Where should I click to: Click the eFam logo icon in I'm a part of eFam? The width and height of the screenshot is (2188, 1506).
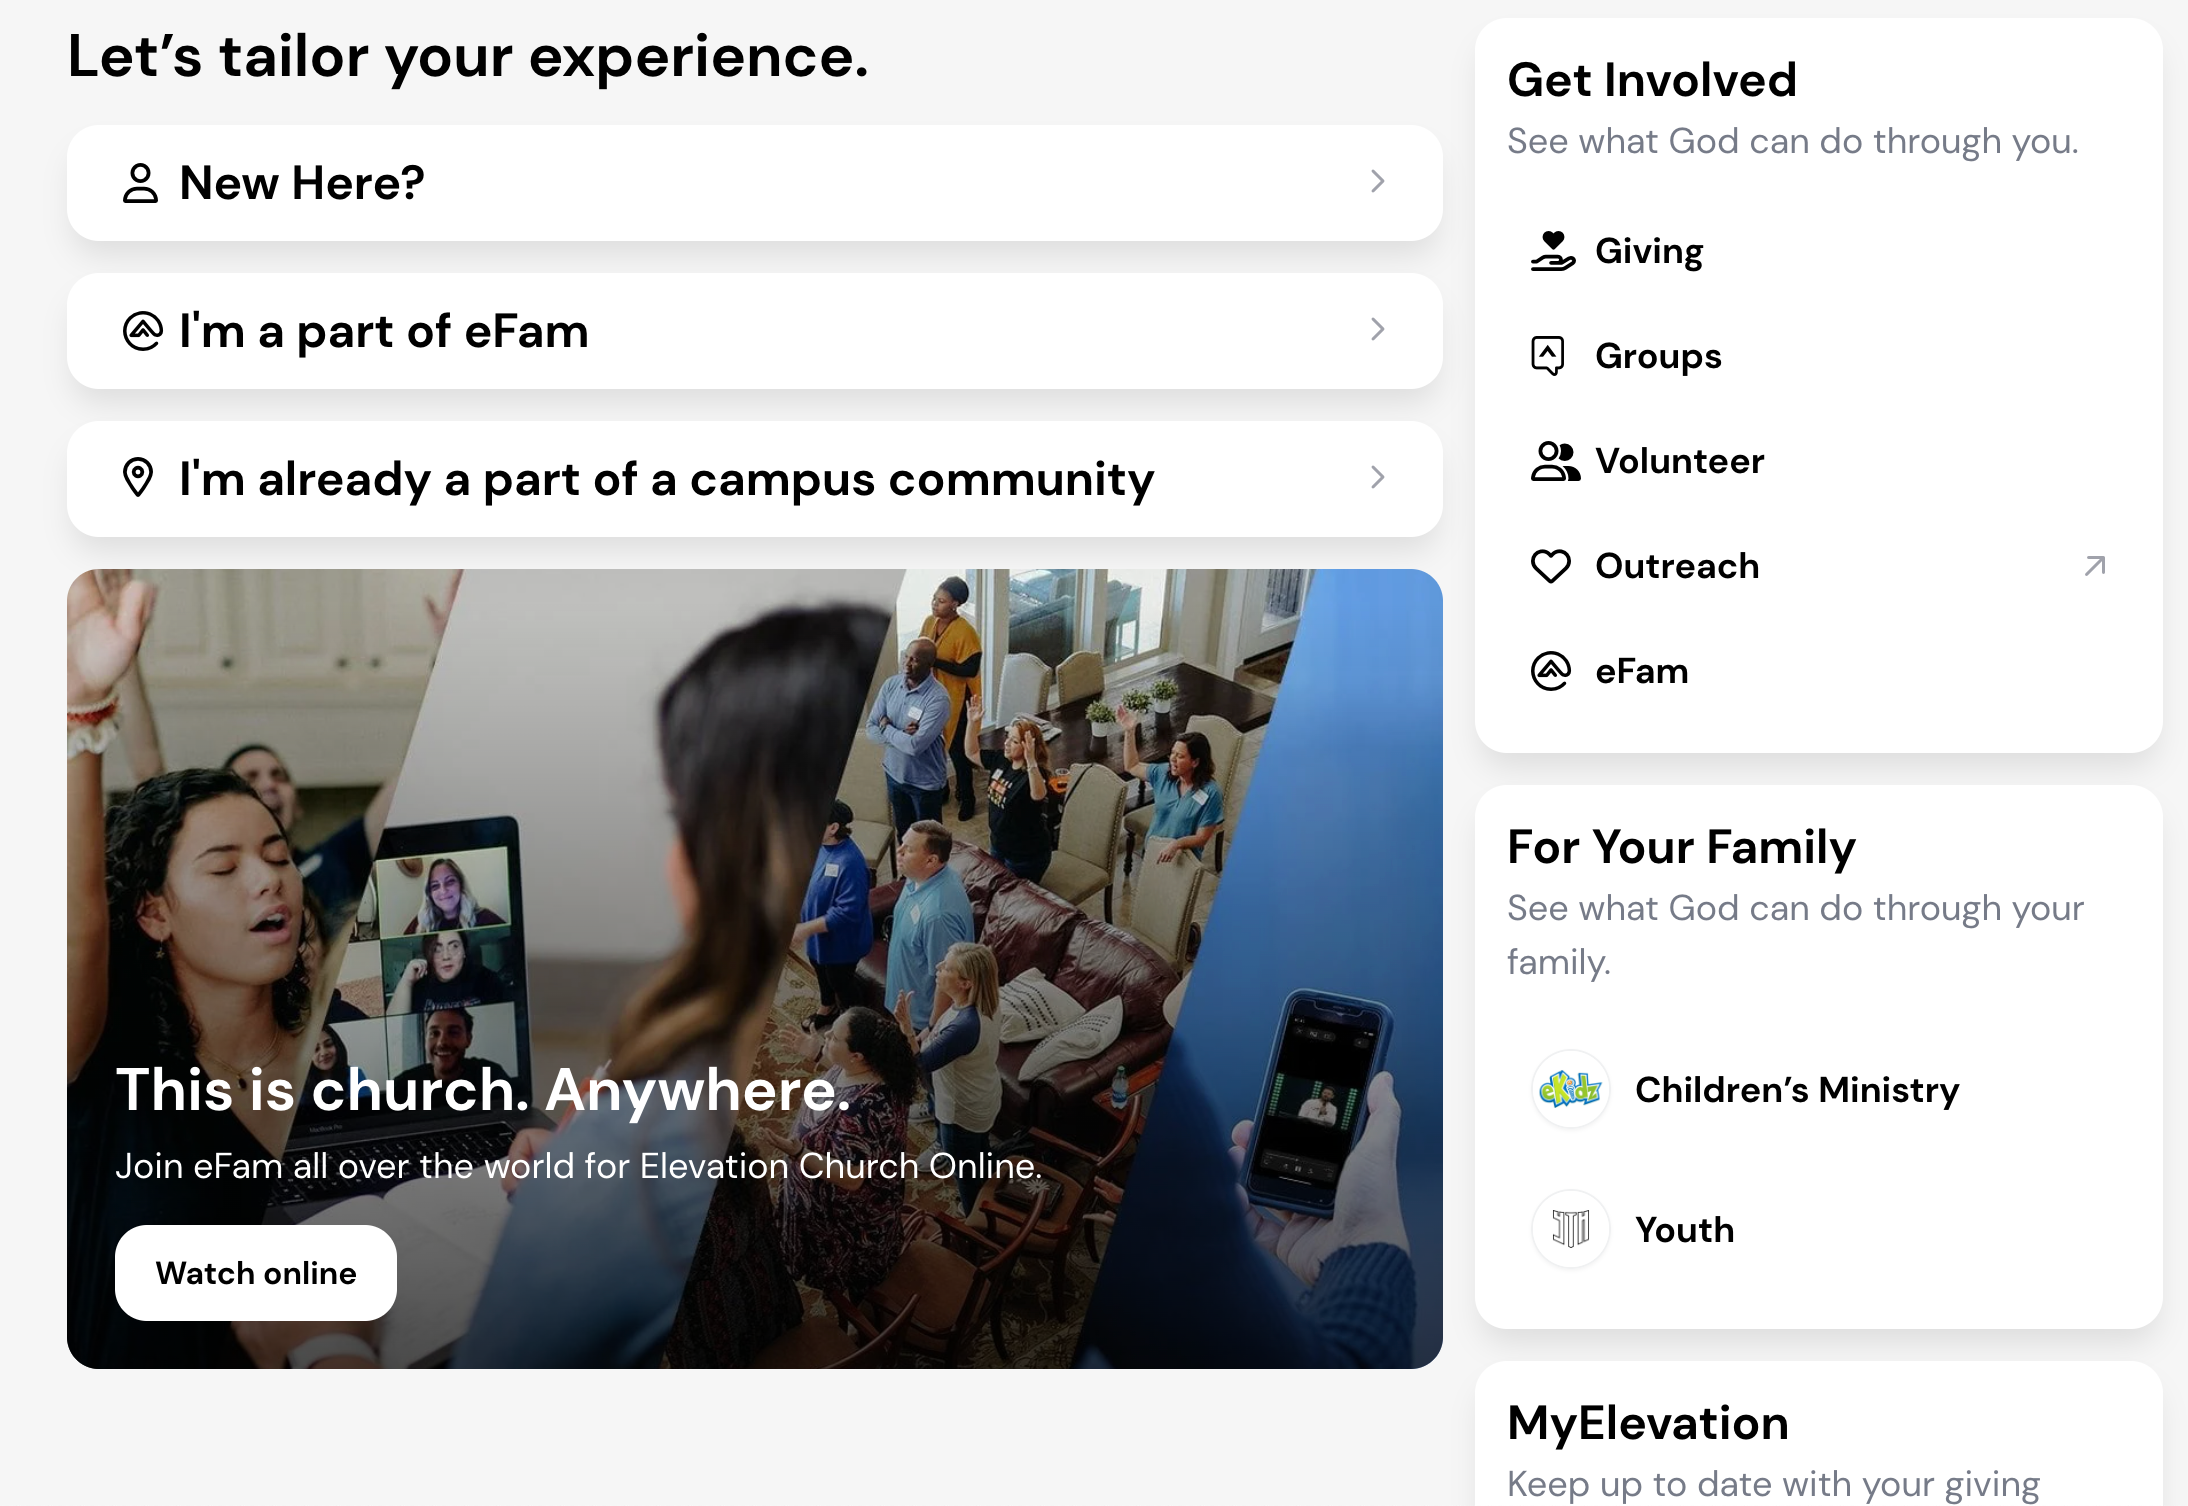(x=142, y=331)
